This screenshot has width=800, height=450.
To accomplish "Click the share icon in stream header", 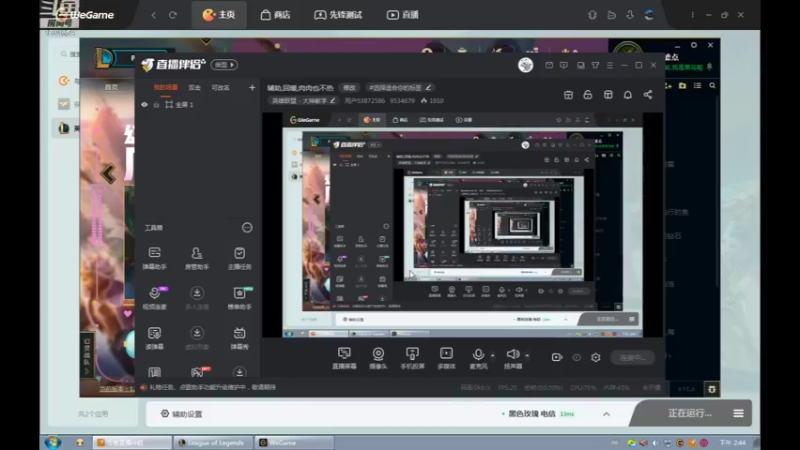I will pyautogui.click(x=647, y=94).
